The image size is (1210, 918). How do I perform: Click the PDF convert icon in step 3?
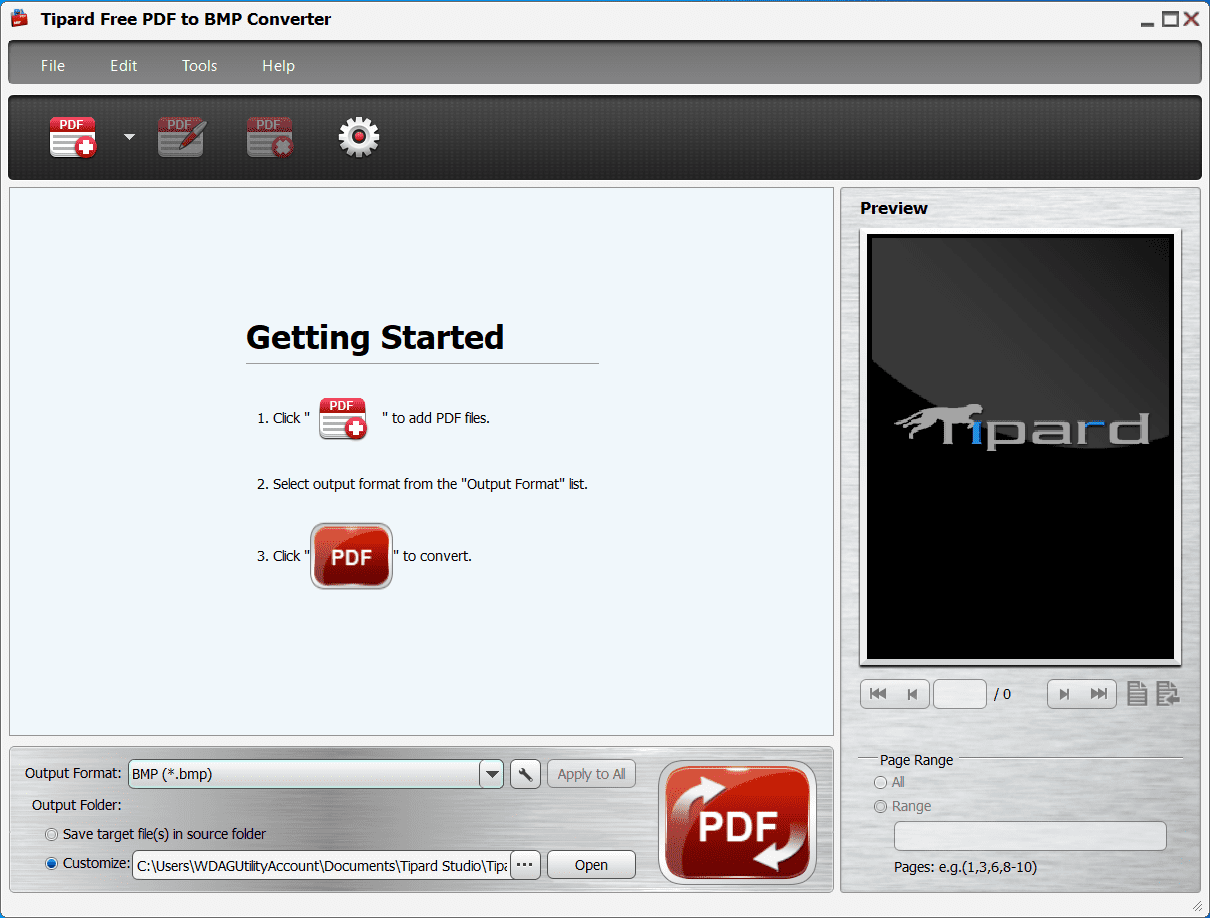351,556
